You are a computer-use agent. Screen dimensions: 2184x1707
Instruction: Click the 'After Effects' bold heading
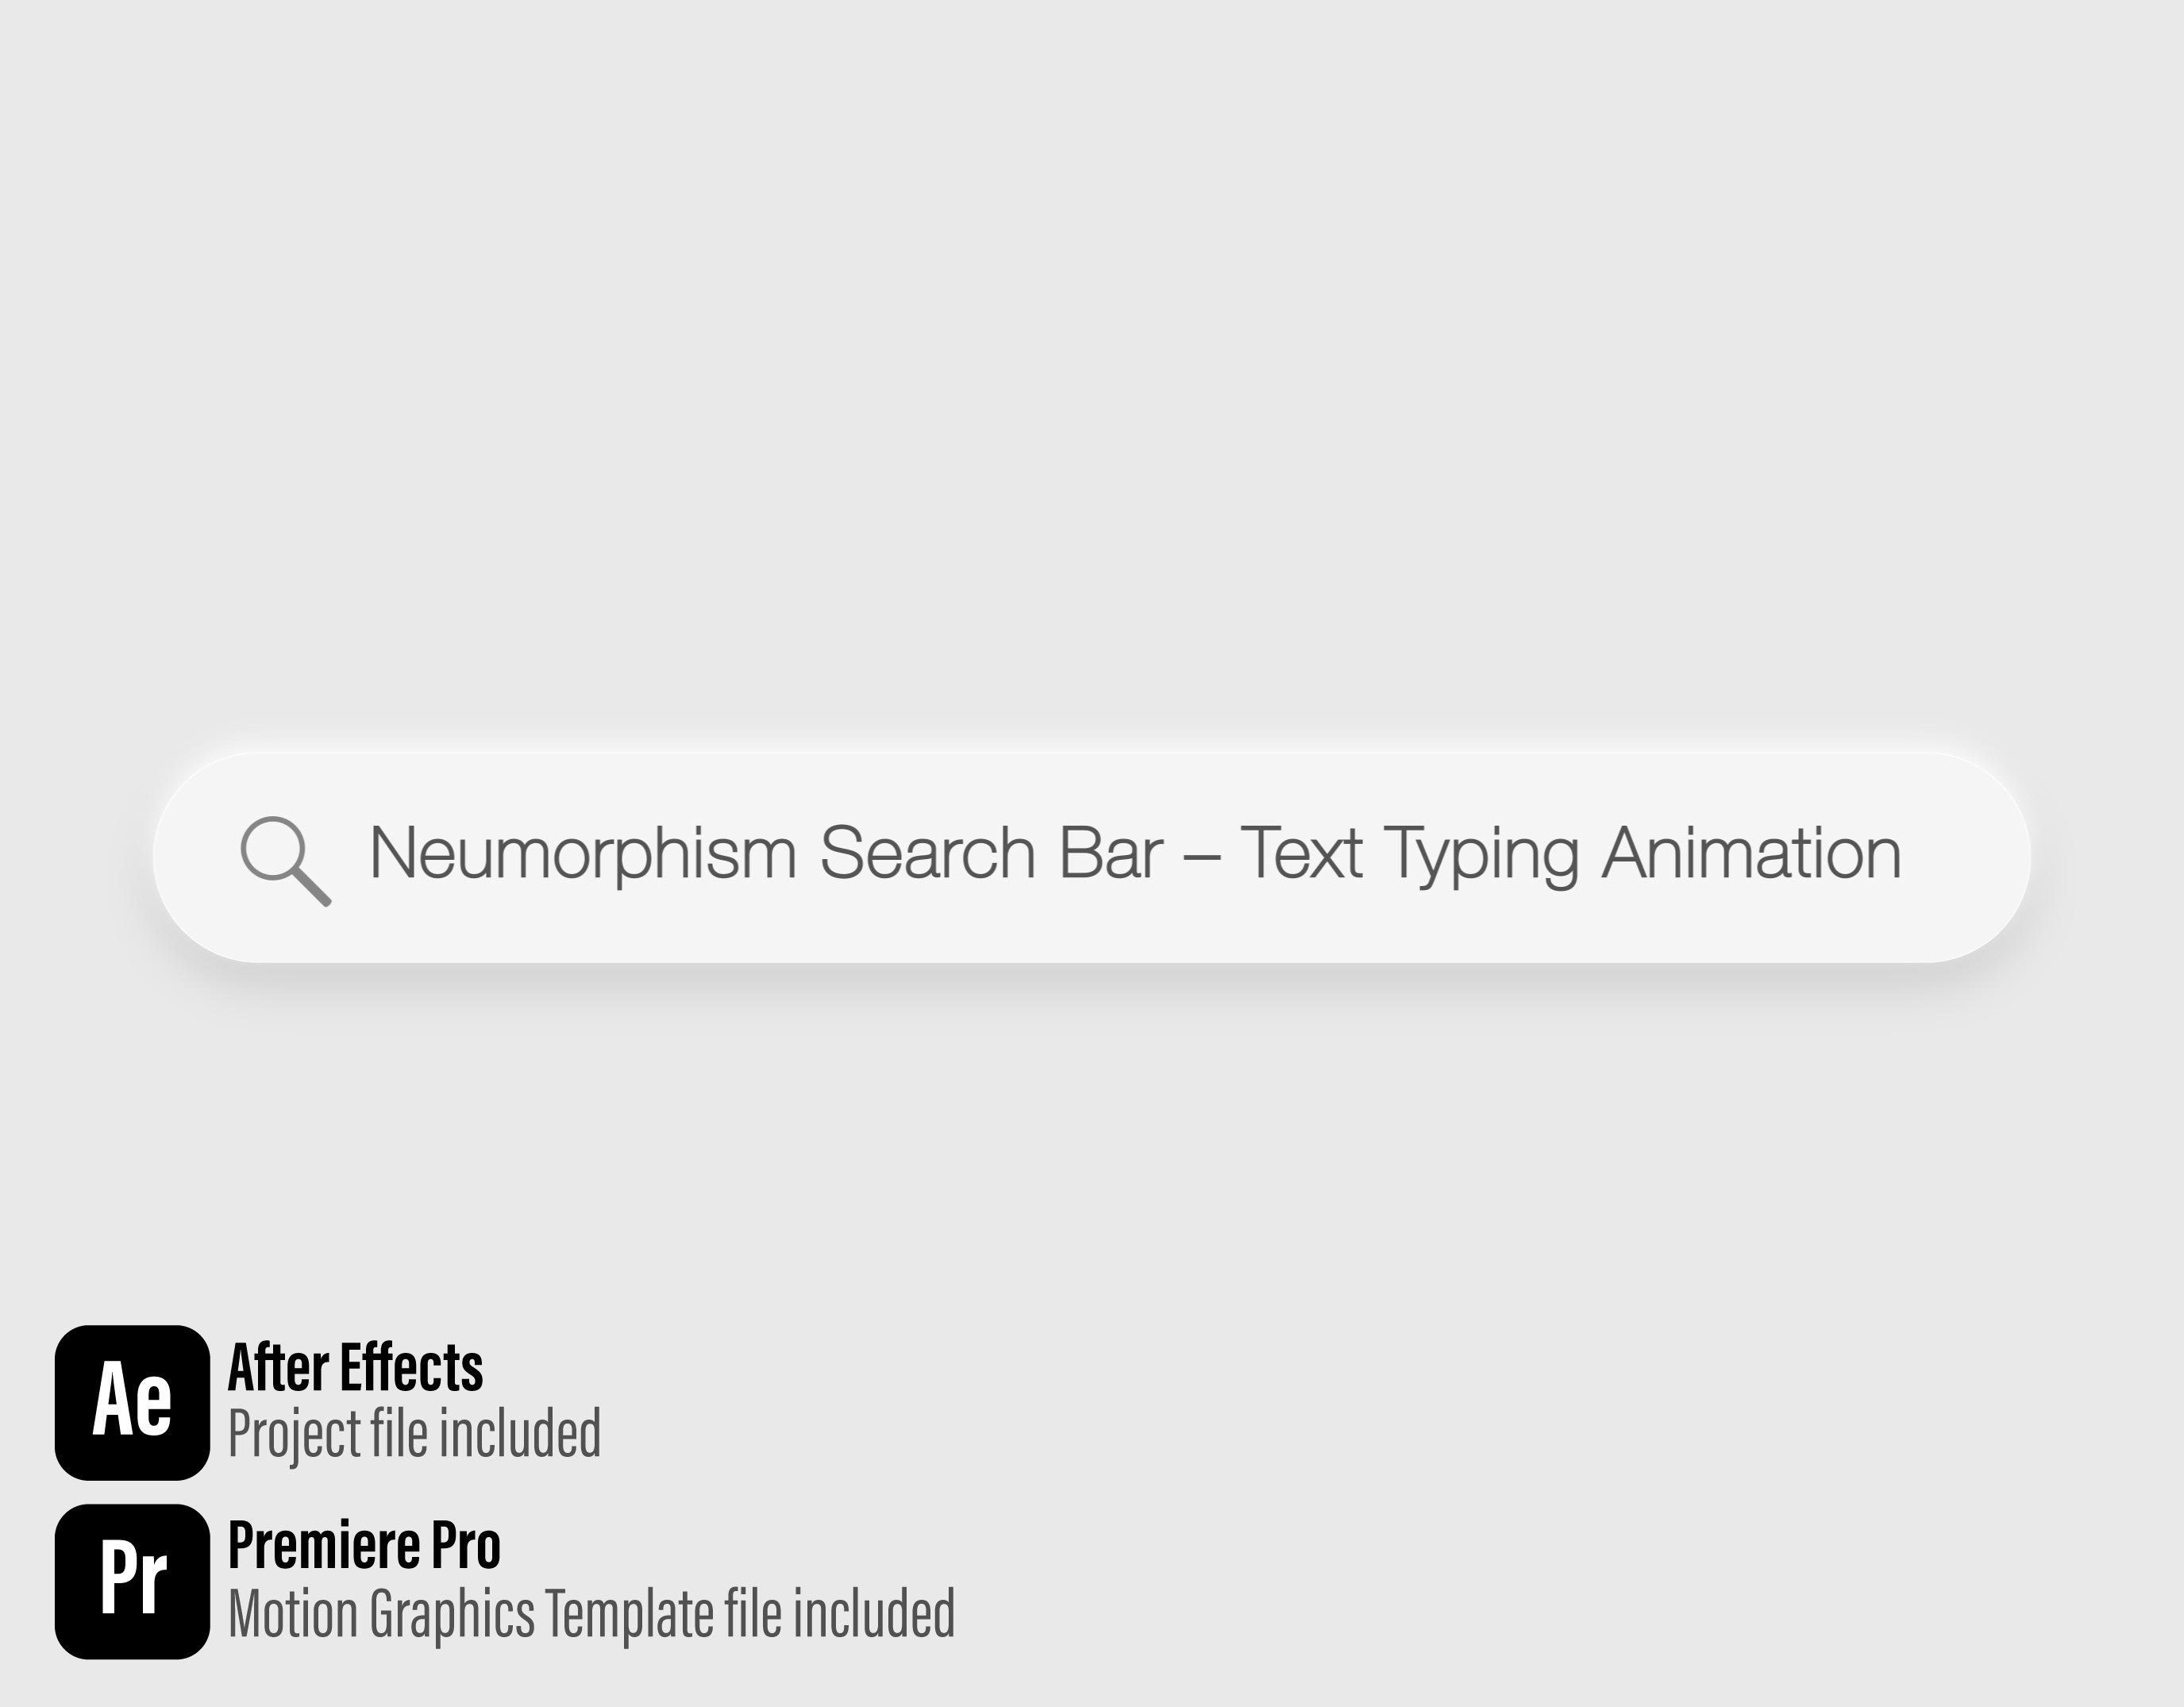(x=355, y=1368)
